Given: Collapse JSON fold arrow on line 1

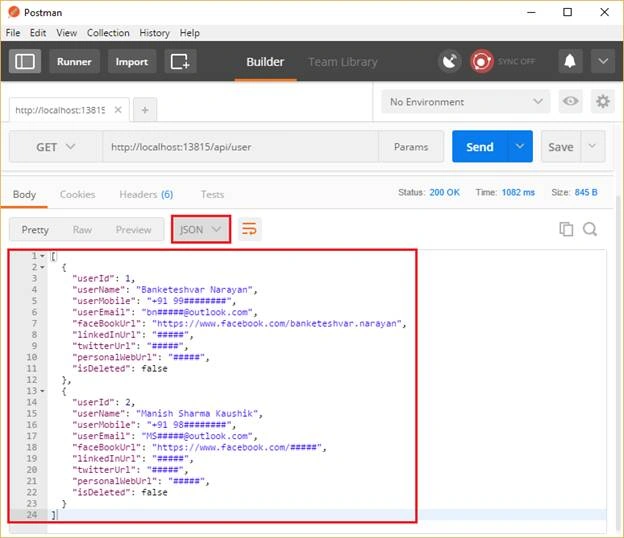Looking at the screenshot, I should 42,256.
